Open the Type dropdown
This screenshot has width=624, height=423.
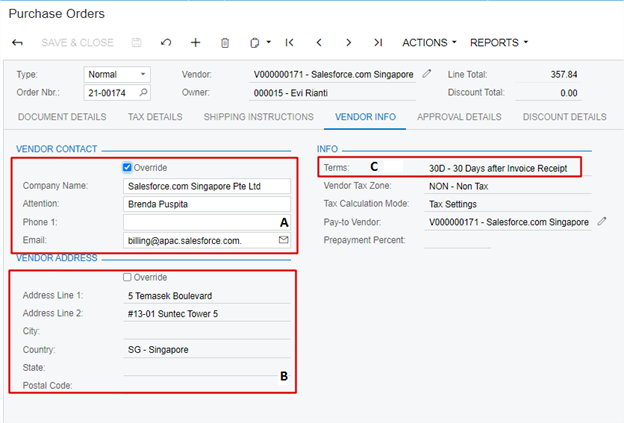[x=117, y=74]
